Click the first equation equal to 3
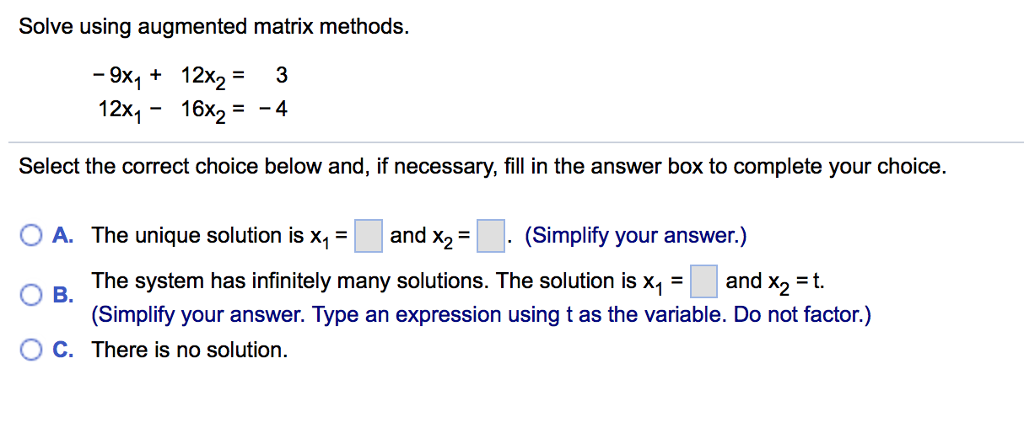The image size is (1024, 428). click(189, 78)
